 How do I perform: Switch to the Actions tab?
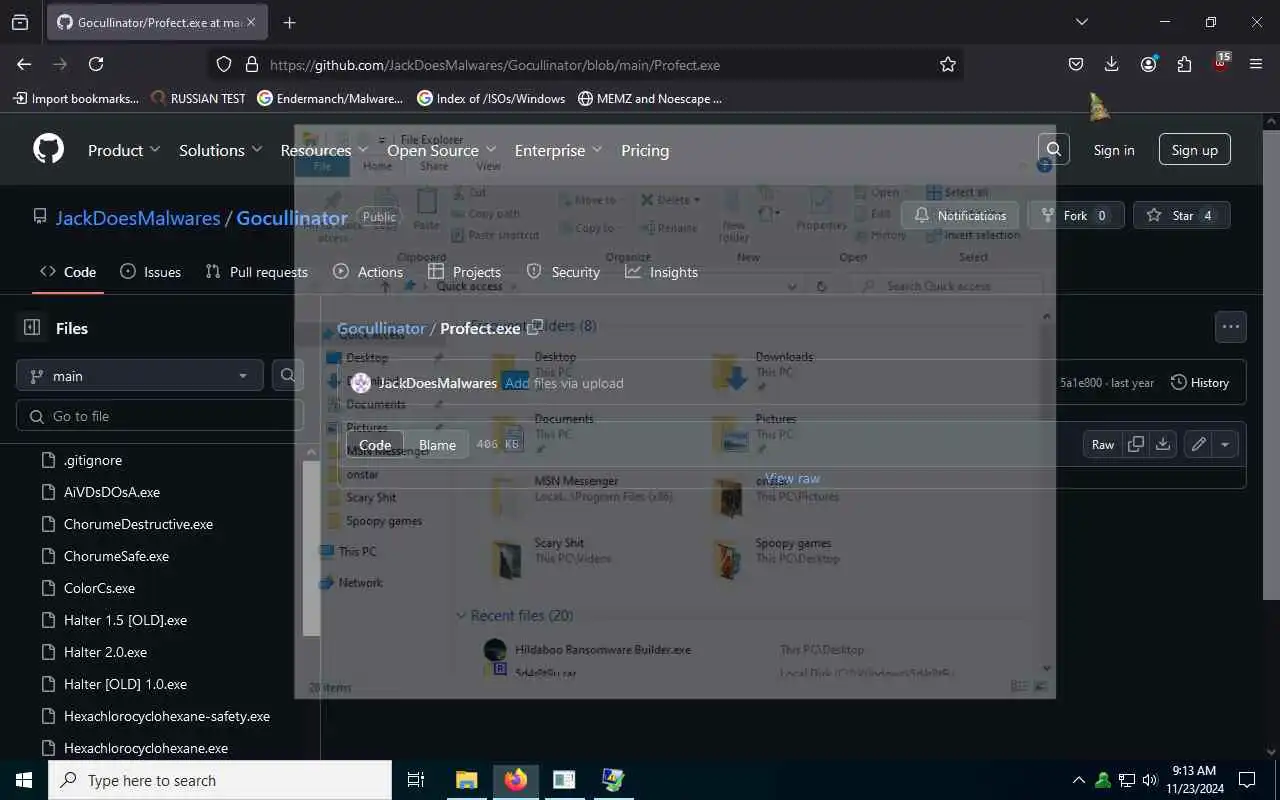[x=368, y=272]
